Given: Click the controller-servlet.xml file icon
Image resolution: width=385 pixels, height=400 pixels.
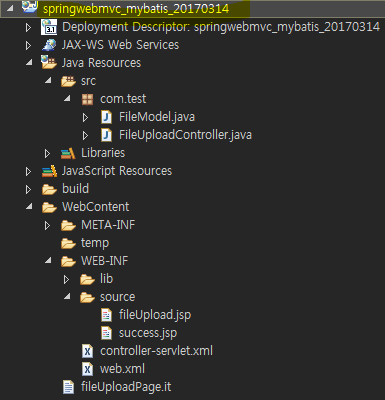Looking at the screenshot, I should click(x=87, y=351).
